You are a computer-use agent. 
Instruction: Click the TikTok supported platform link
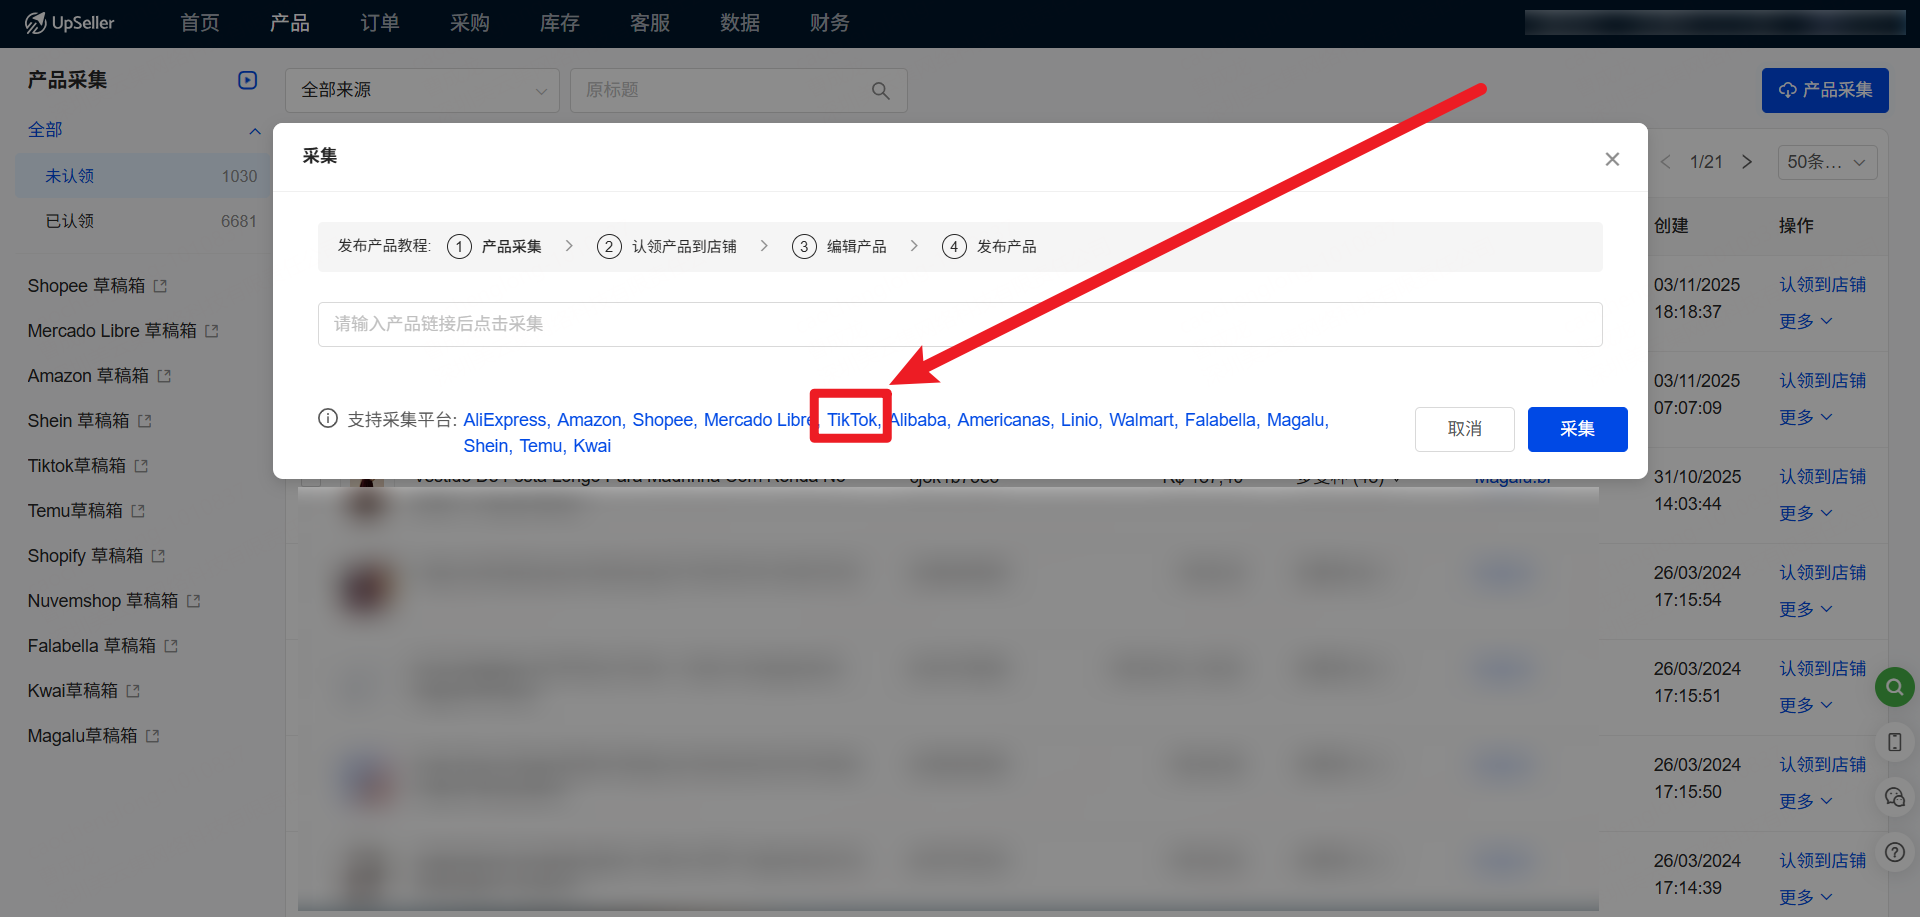(x=851, y=420)
